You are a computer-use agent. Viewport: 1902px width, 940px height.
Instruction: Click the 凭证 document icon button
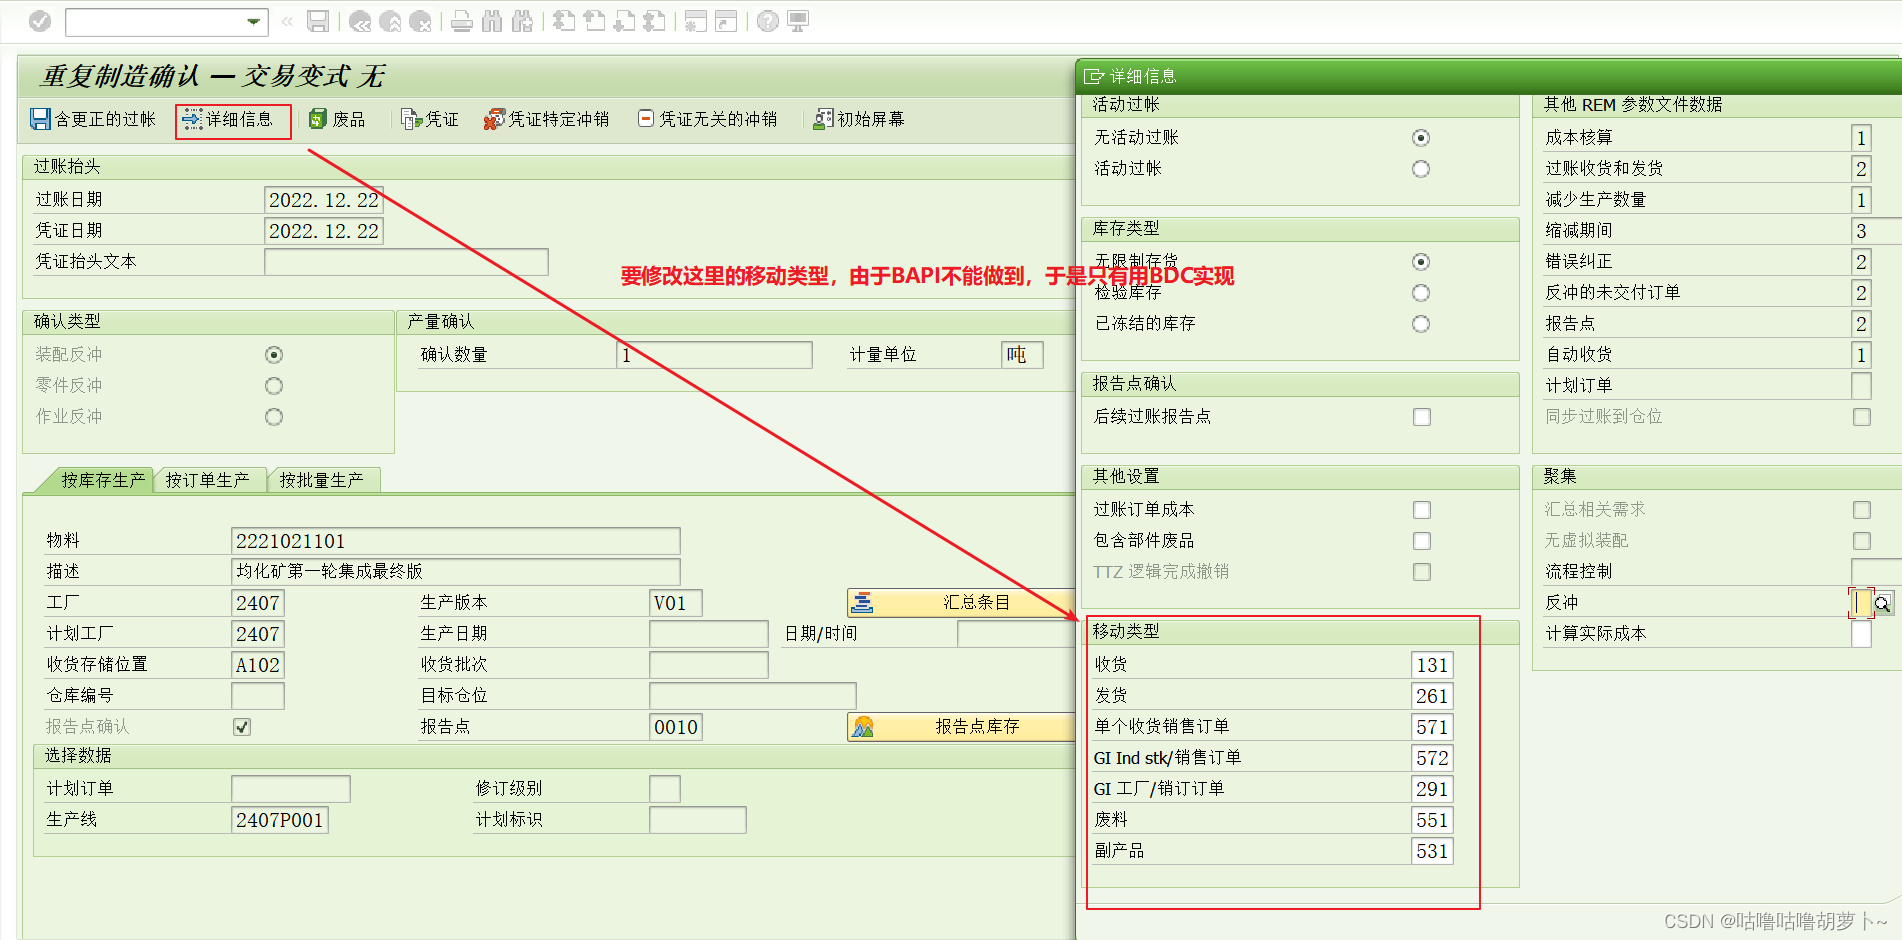(429, 119)
